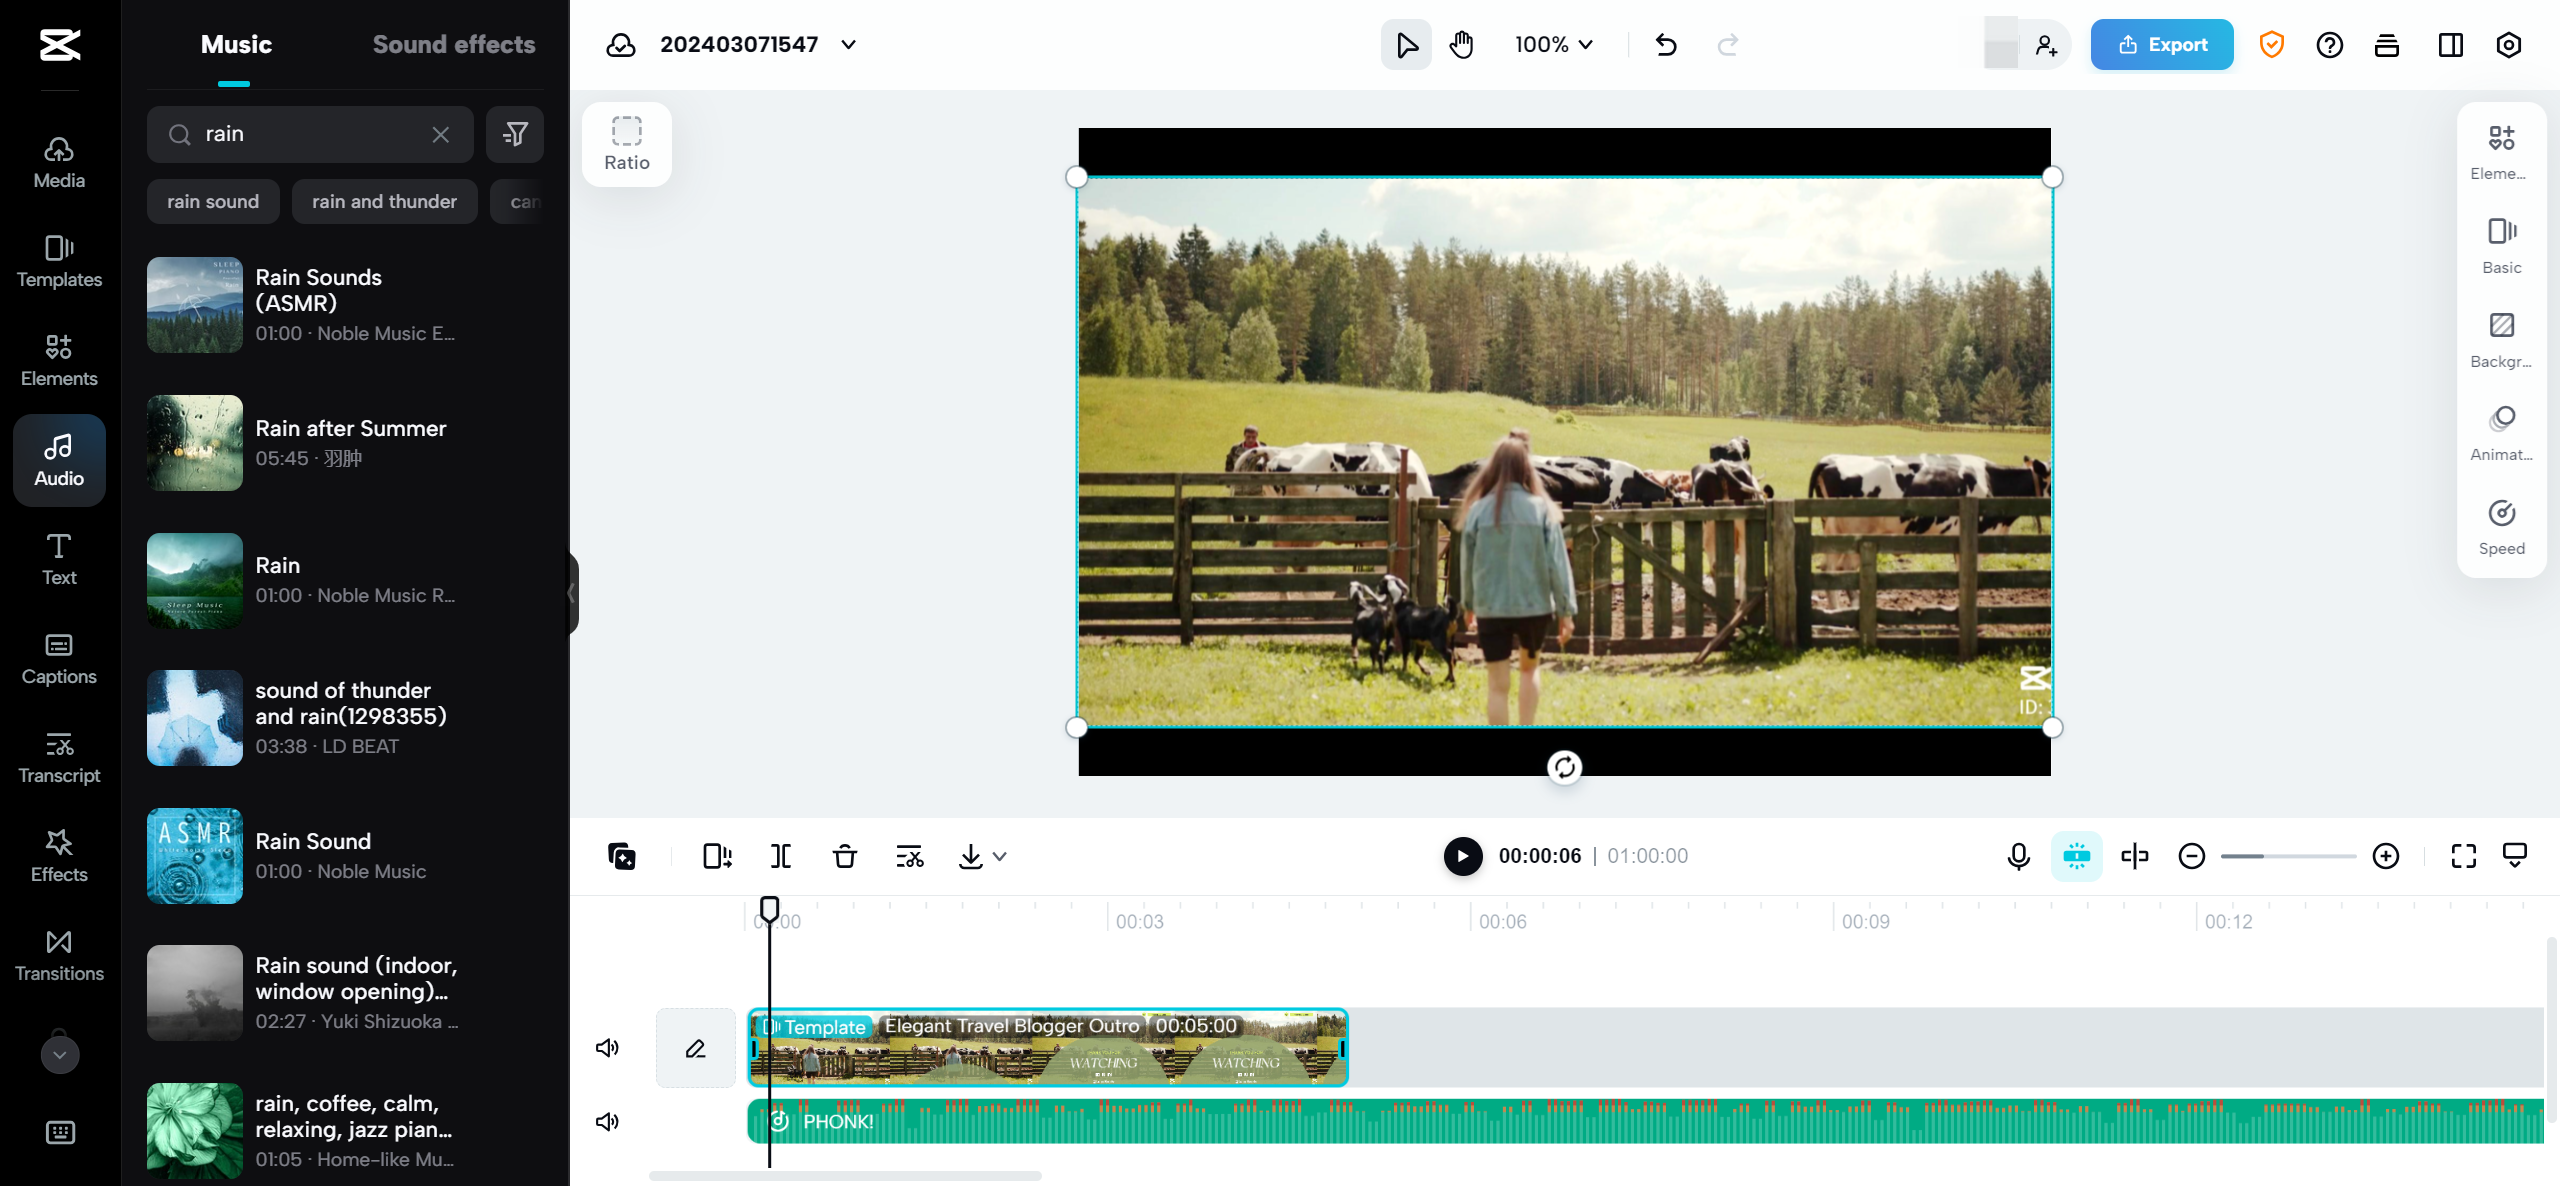Select the crop/ratio tool

[627, 144]
